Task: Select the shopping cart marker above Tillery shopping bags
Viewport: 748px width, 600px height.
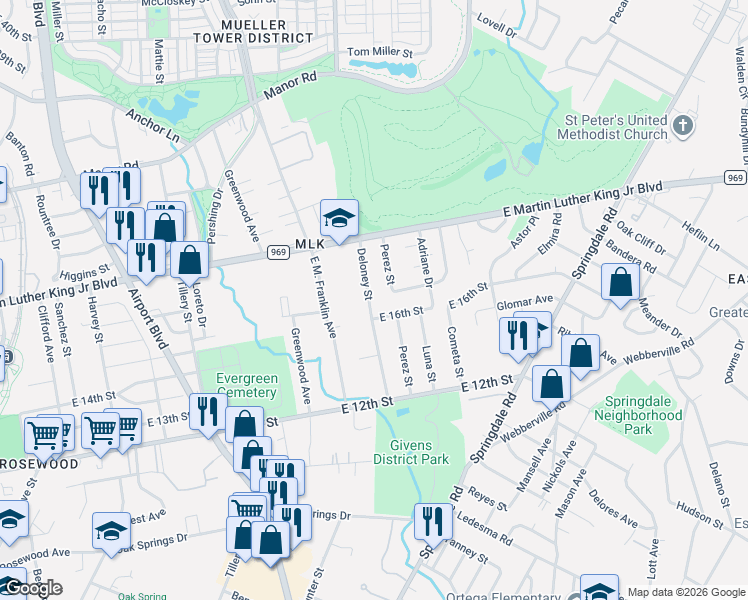Action: (x=248, y=508)
